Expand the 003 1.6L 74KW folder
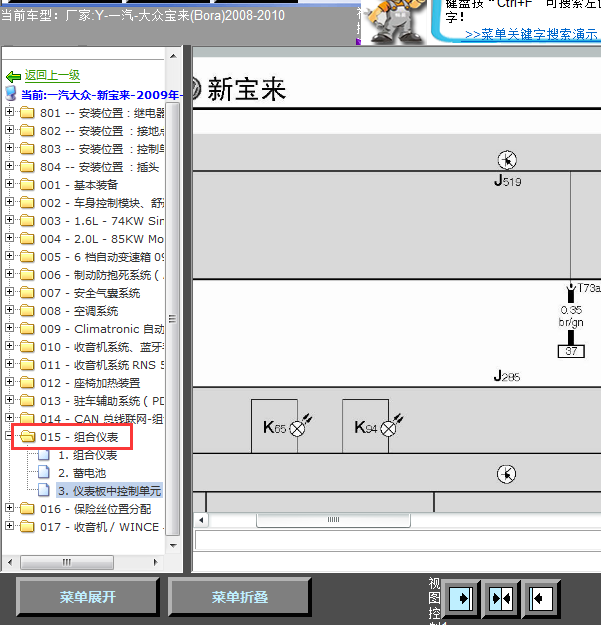This screenshot has height=628, width=601. [10, 220]
